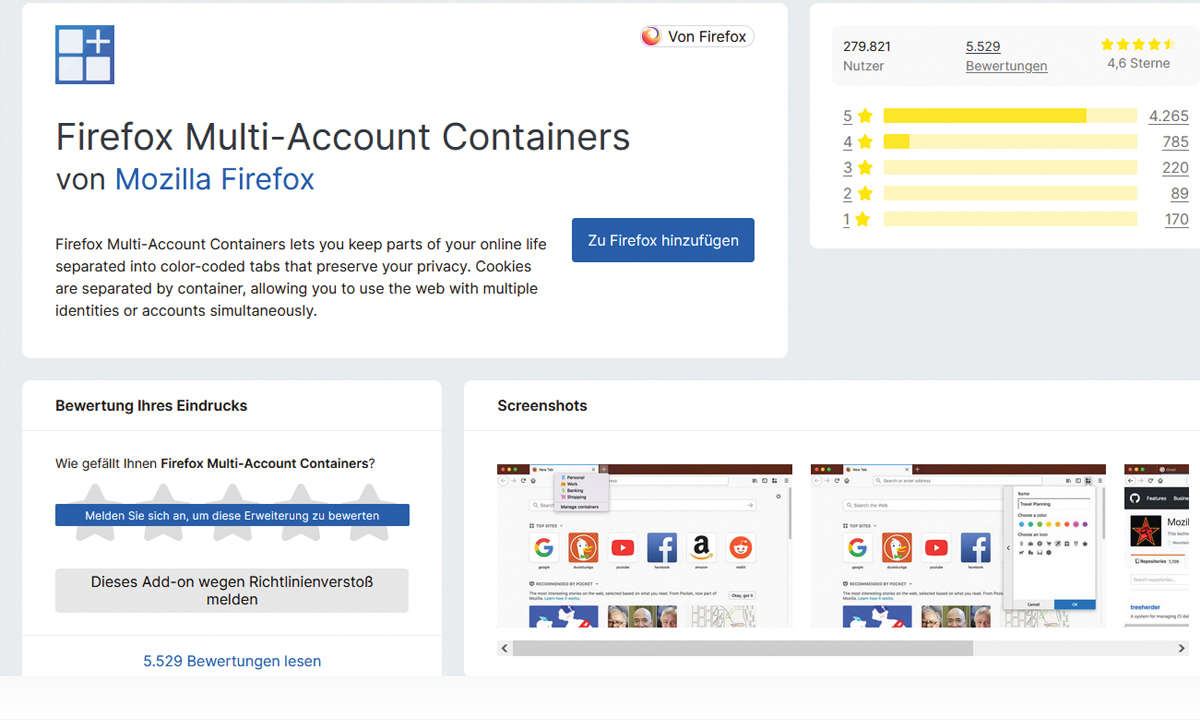1200x720 pixels.
Task: Click the "279.821 Nutzer" user count
Action: pos(867,56)
